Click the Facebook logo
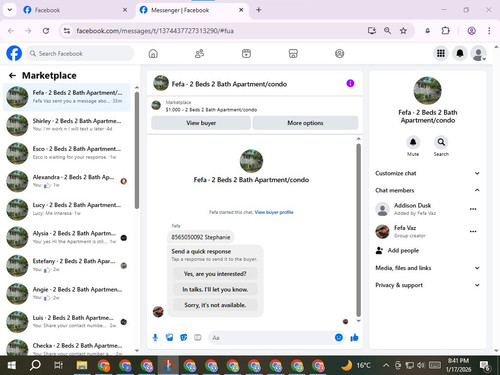500x375 pixels. pos(14,53)
